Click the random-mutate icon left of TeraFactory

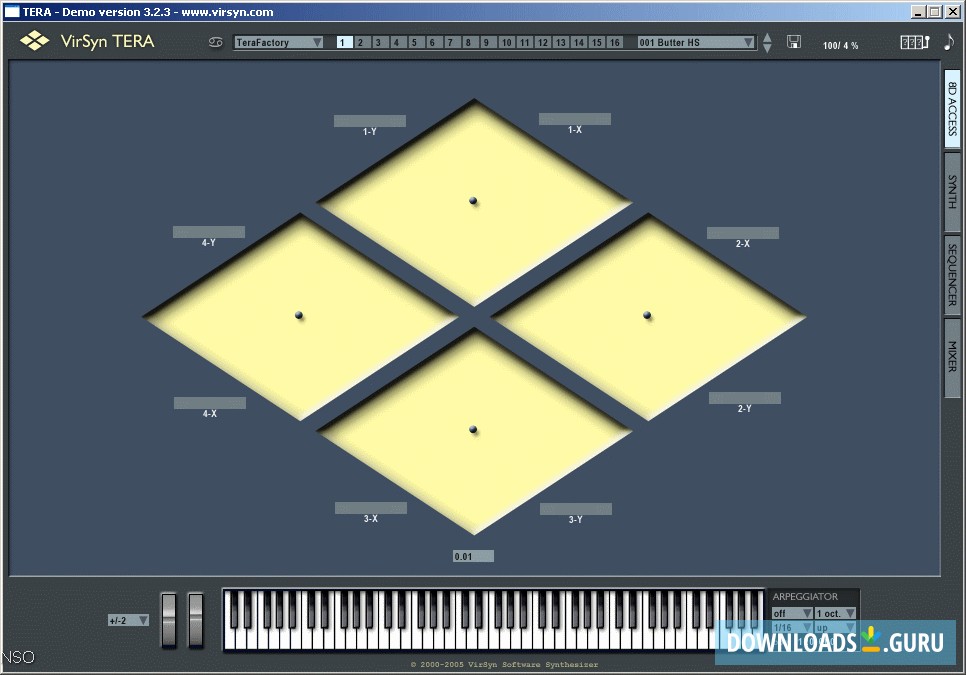point(215,42)
